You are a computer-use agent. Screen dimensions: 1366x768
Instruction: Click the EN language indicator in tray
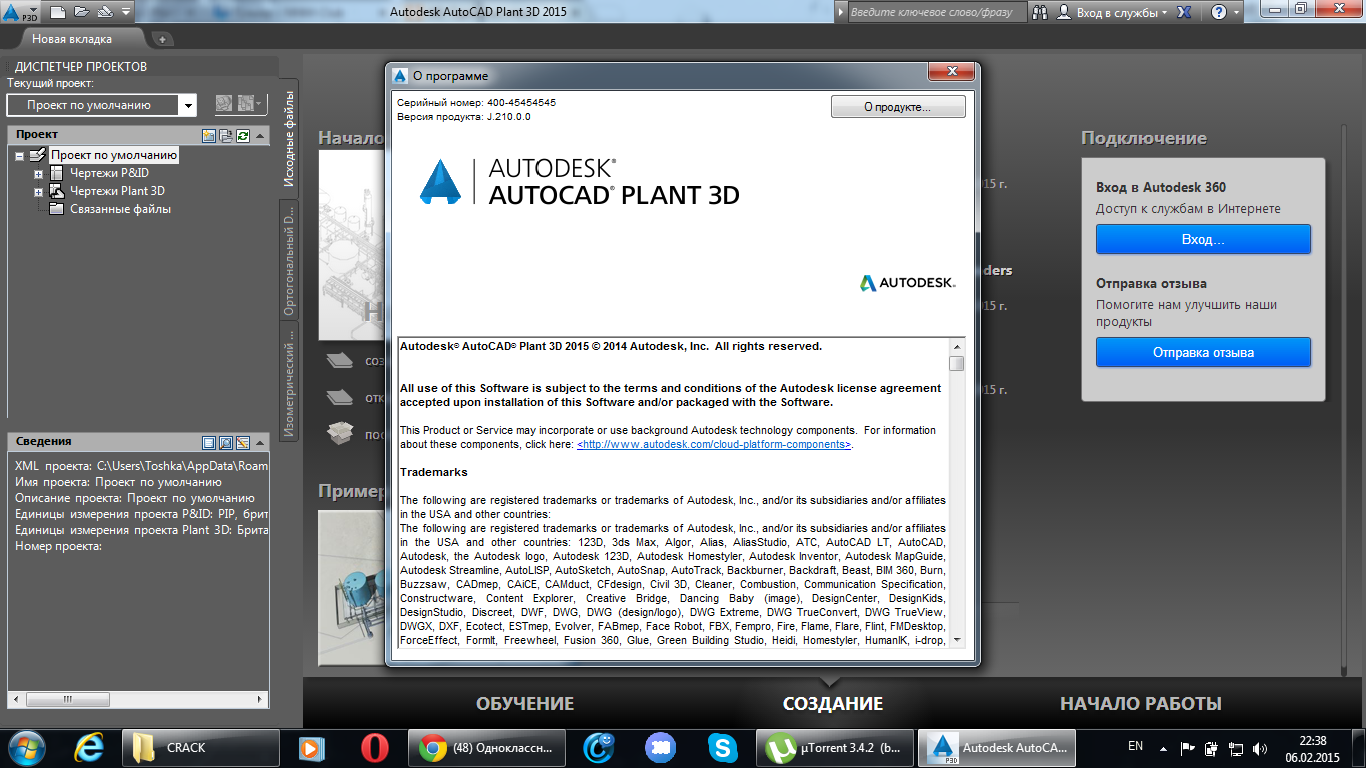1135,746
